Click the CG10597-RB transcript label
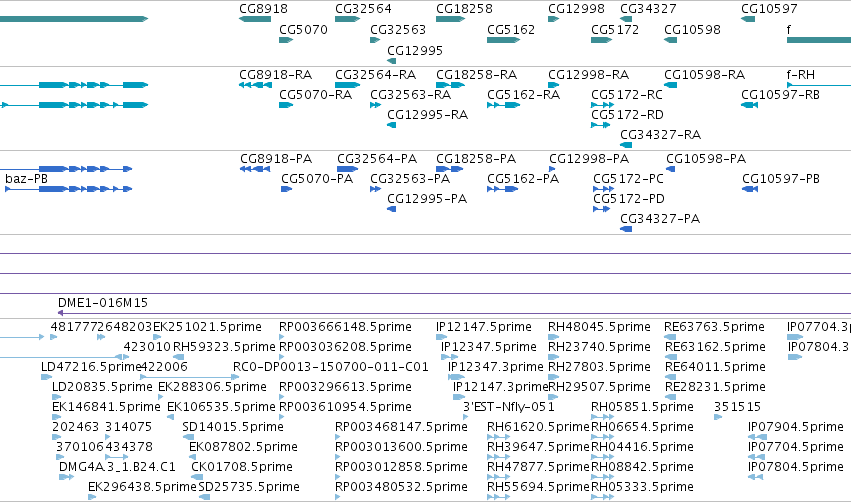 tap(780, 94)
